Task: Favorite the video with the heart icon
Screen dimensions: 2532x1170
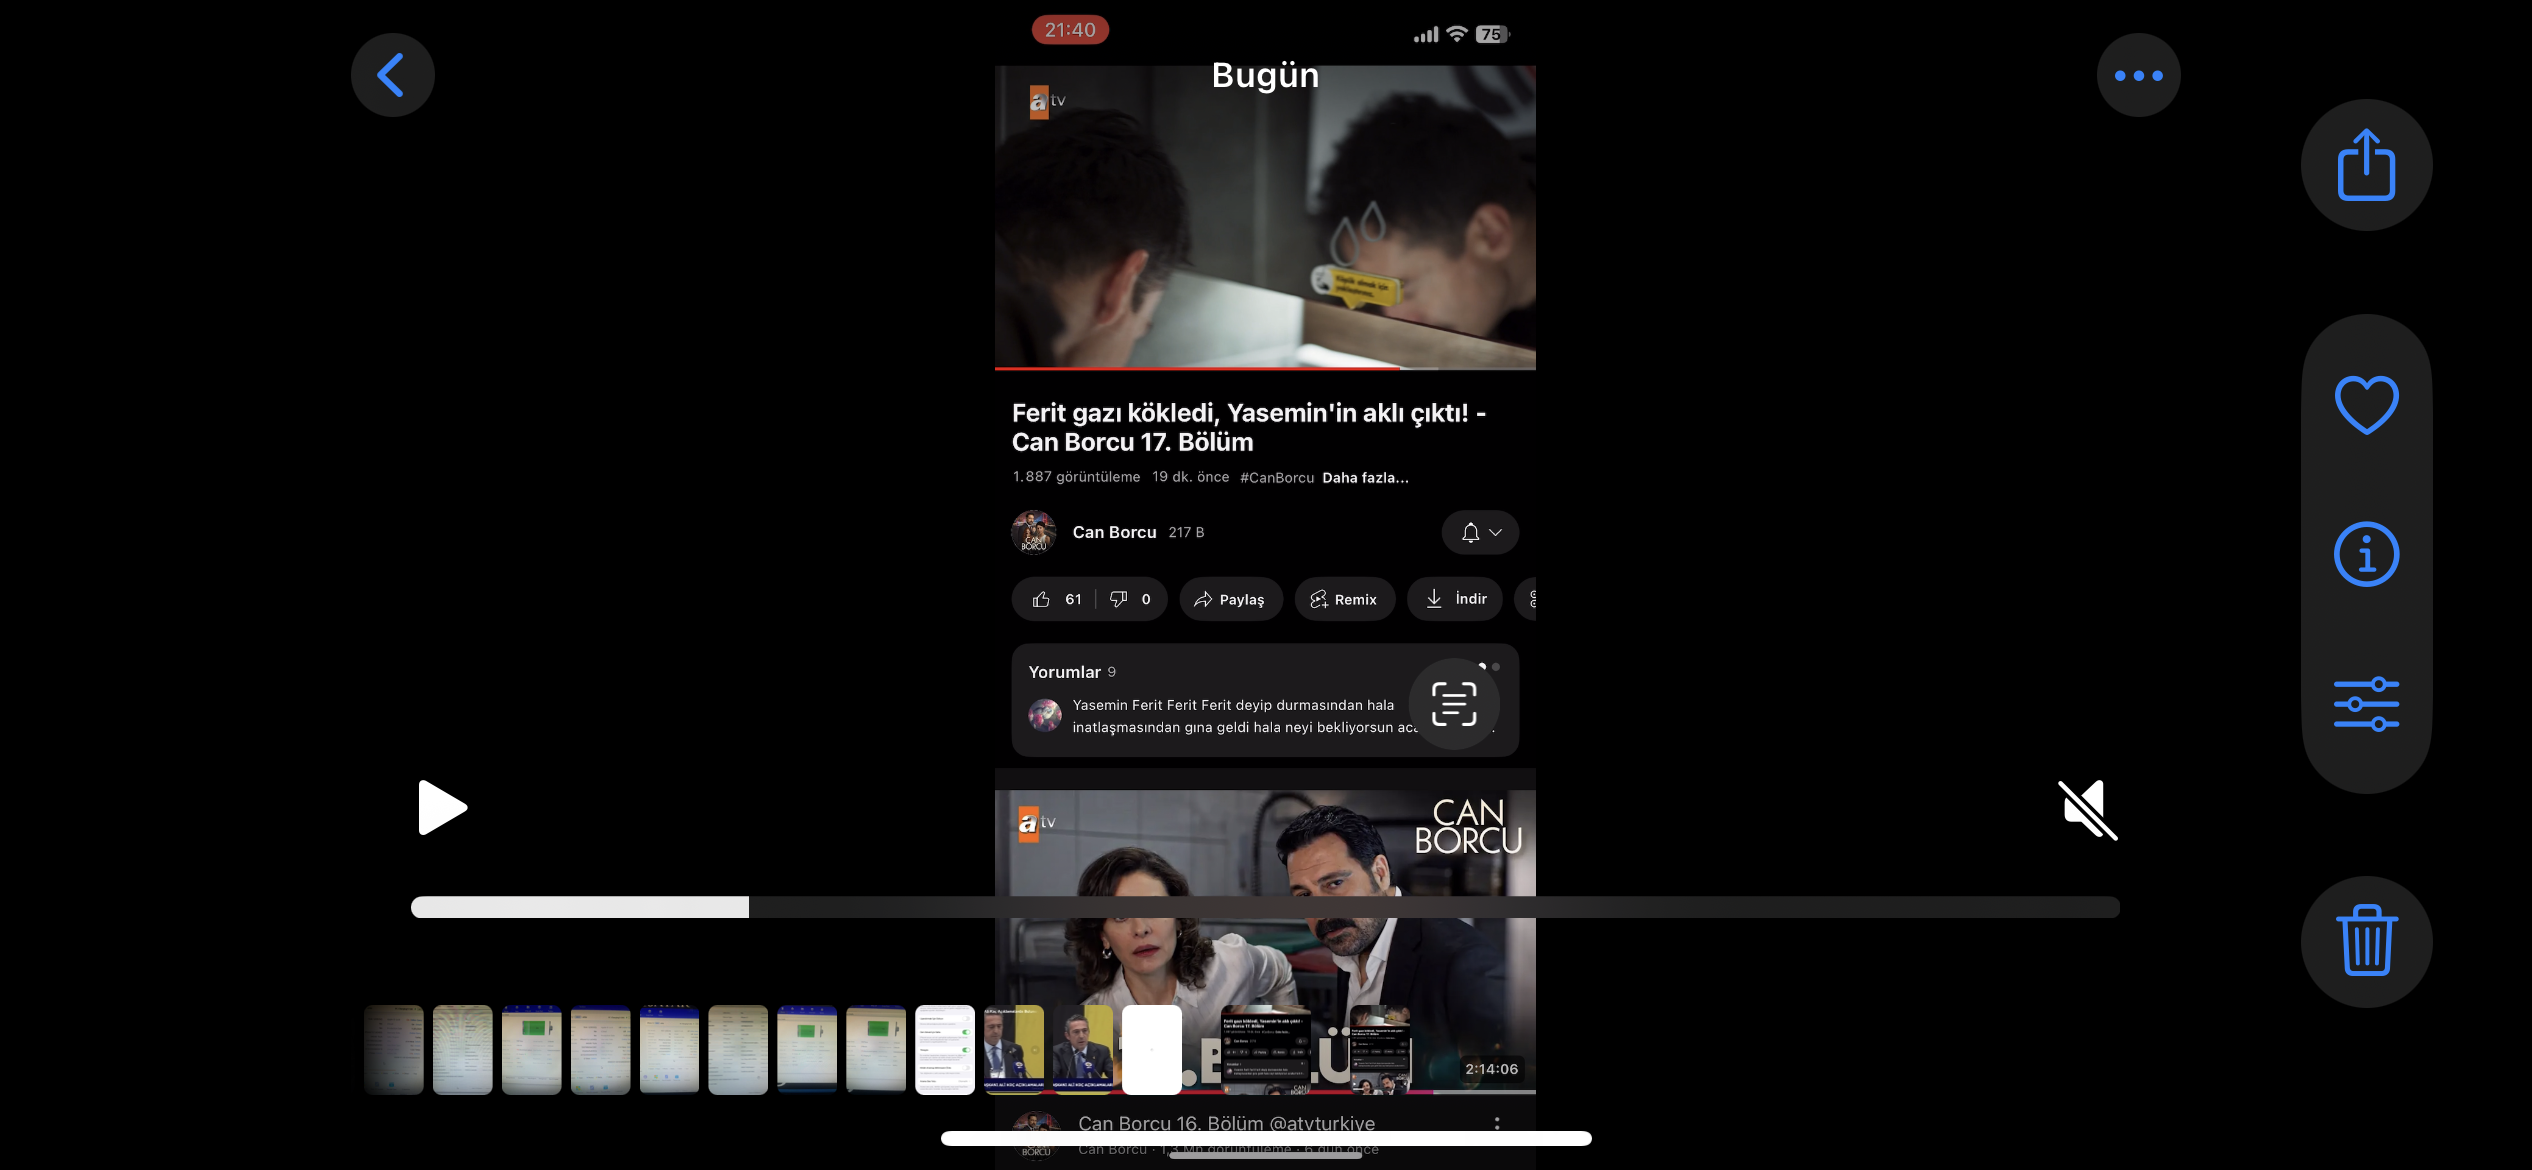Action: (x=2366, y=404)
